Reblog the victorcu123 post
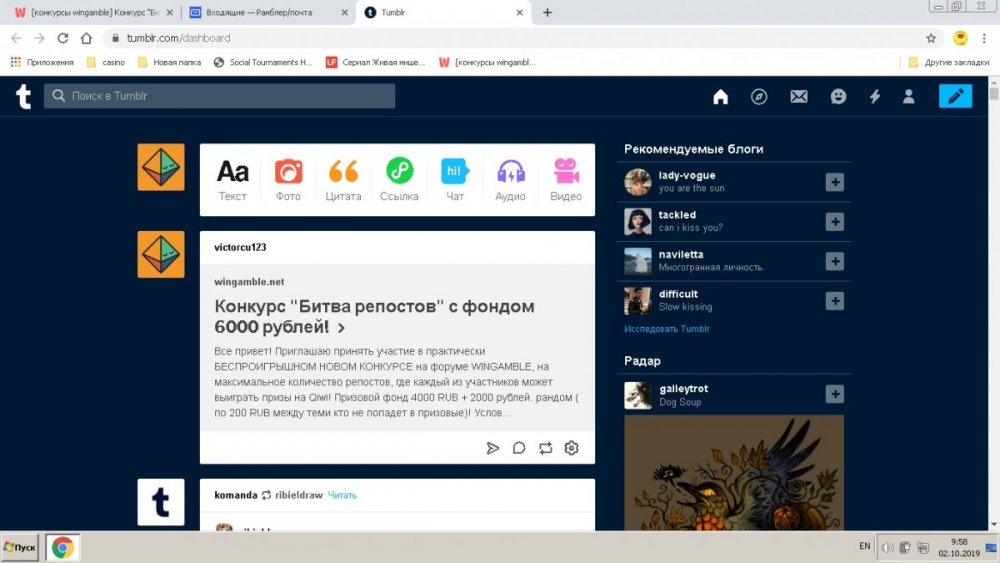This screenshot has height=563, width=1000. 545,448
